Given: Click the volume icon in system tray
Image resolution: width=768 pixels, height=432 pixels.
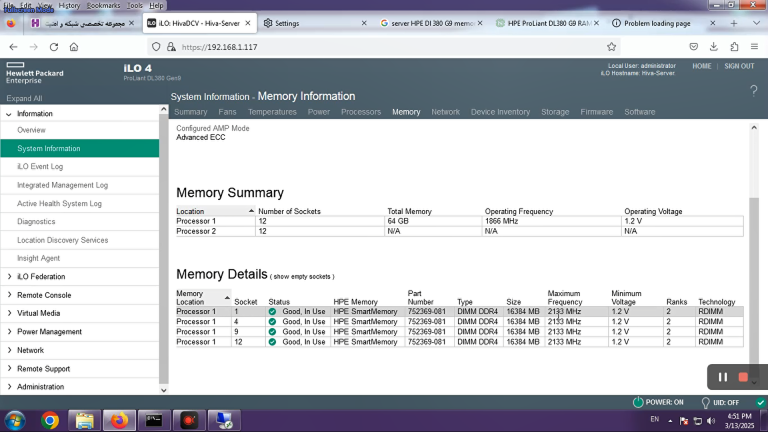Looking at the screenshot, I should (x=711, y=421).
